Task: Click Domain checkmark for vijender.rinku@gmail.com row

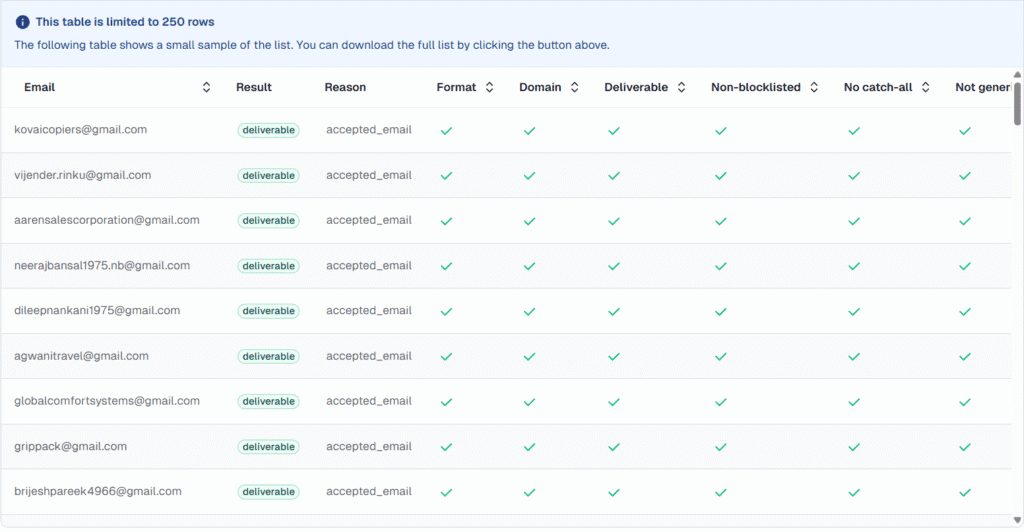Action: (x=529, y=175)
